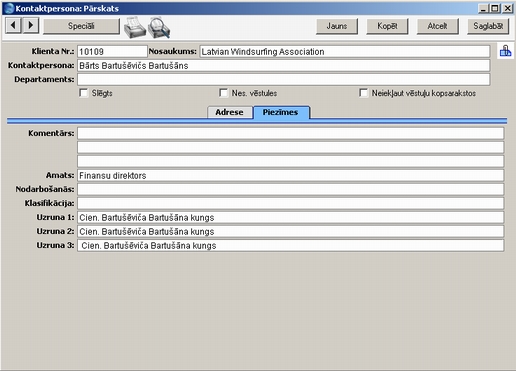Tick the Slēgts checkbox
Screen dimensions: 516x371
coord(83,93)
